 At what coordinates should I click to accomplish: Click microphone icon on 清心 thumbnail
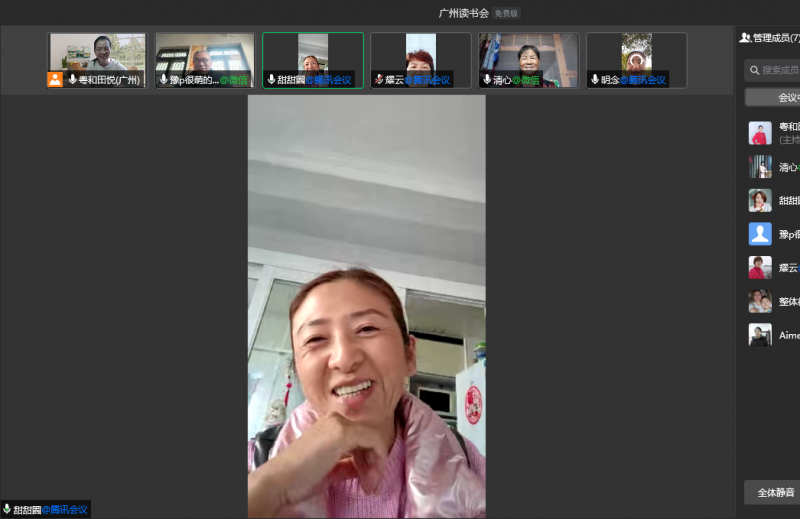(x=487, y=80)
